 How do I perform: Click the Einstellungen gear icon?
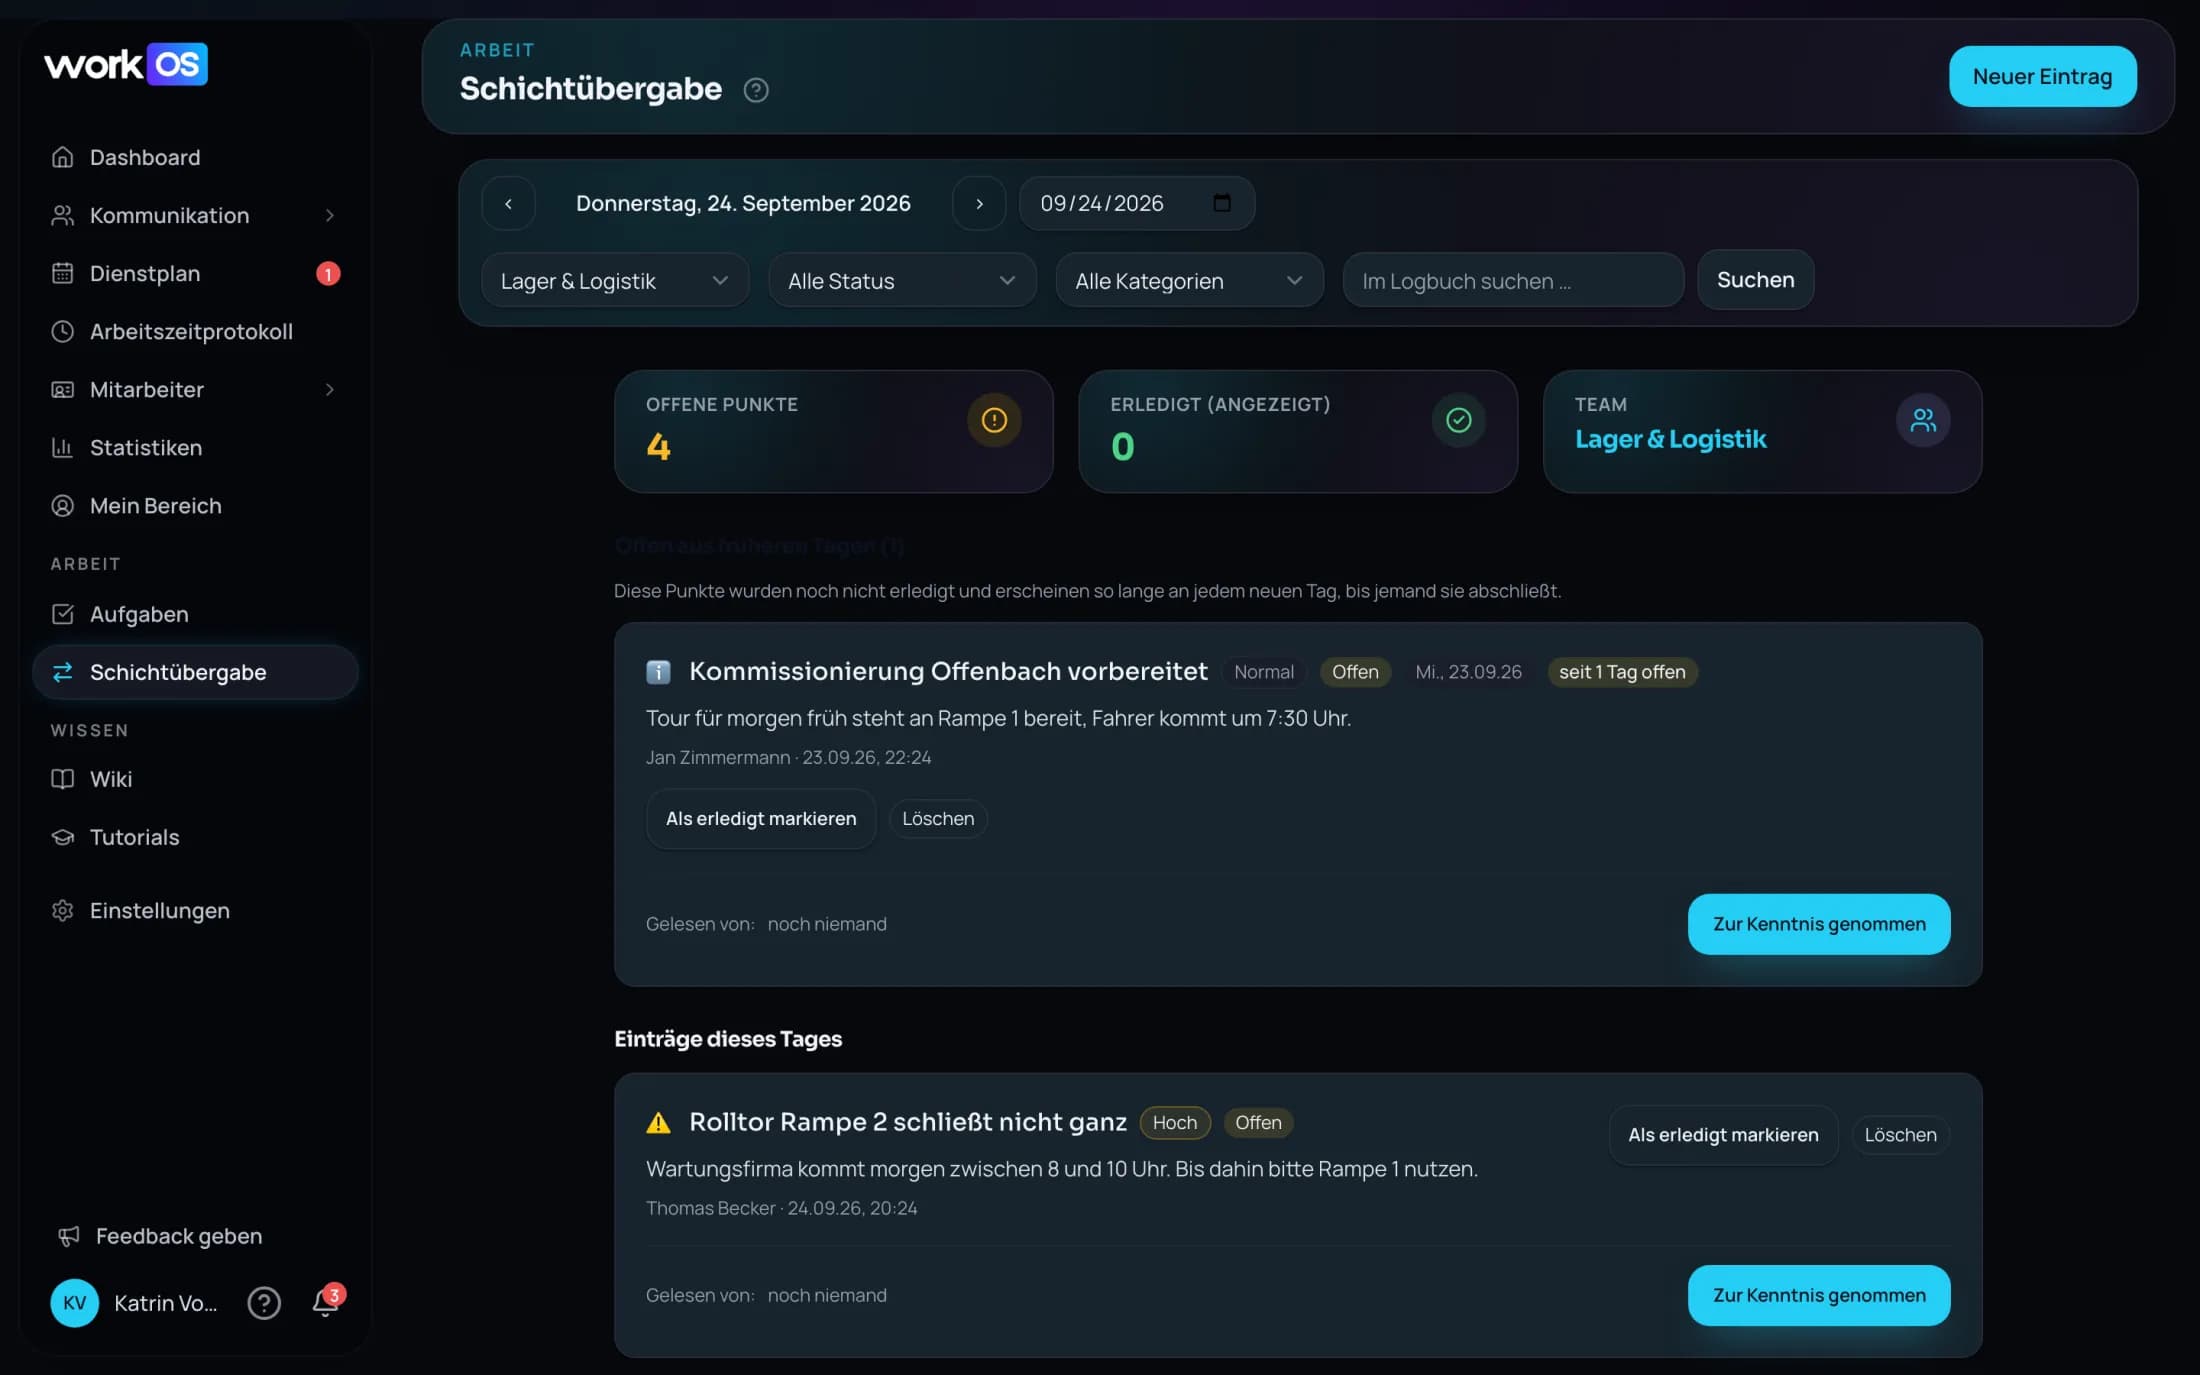63,911
